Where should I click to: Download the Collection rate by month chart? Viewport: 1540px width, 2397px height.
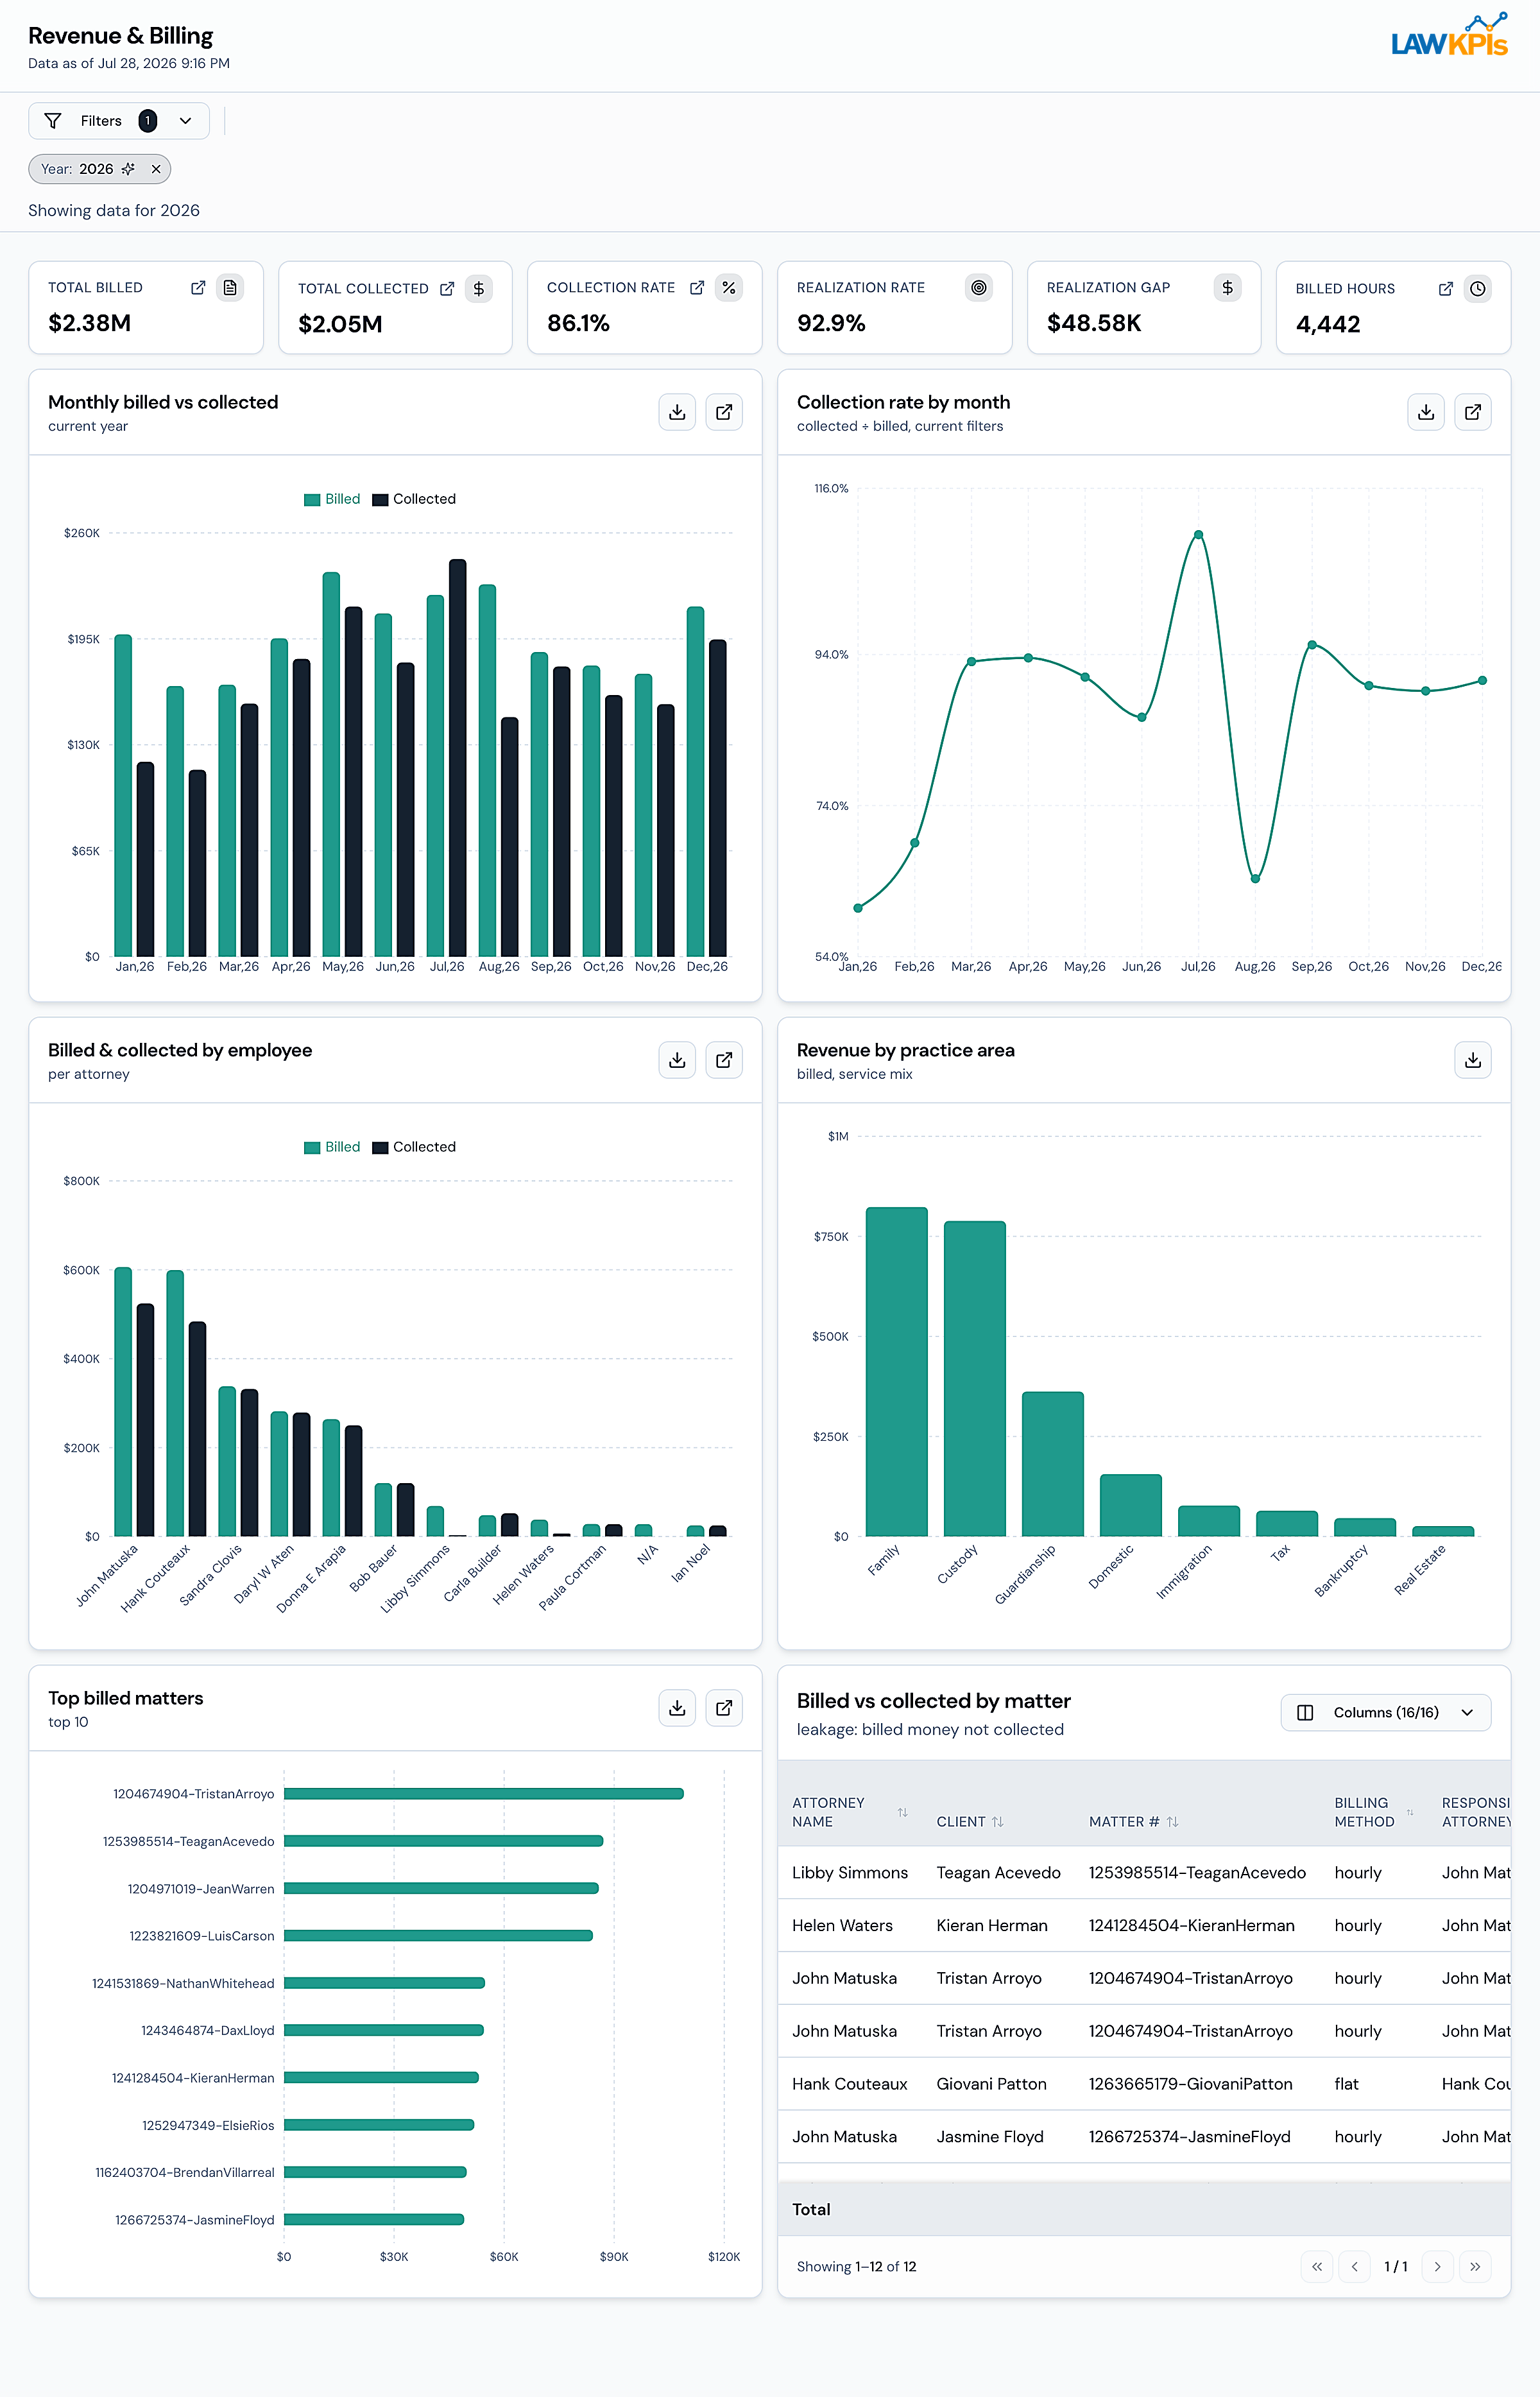coord(1426,412)
